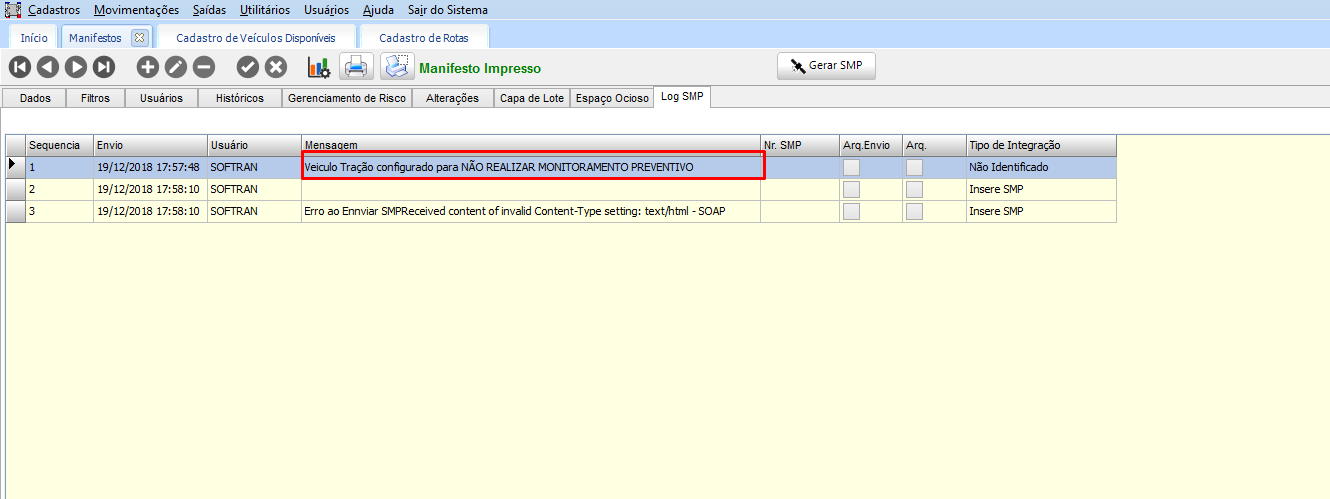
Task: Click 'Insere SMP' cell in sequence 2 row
Action: click(1041, 189)
